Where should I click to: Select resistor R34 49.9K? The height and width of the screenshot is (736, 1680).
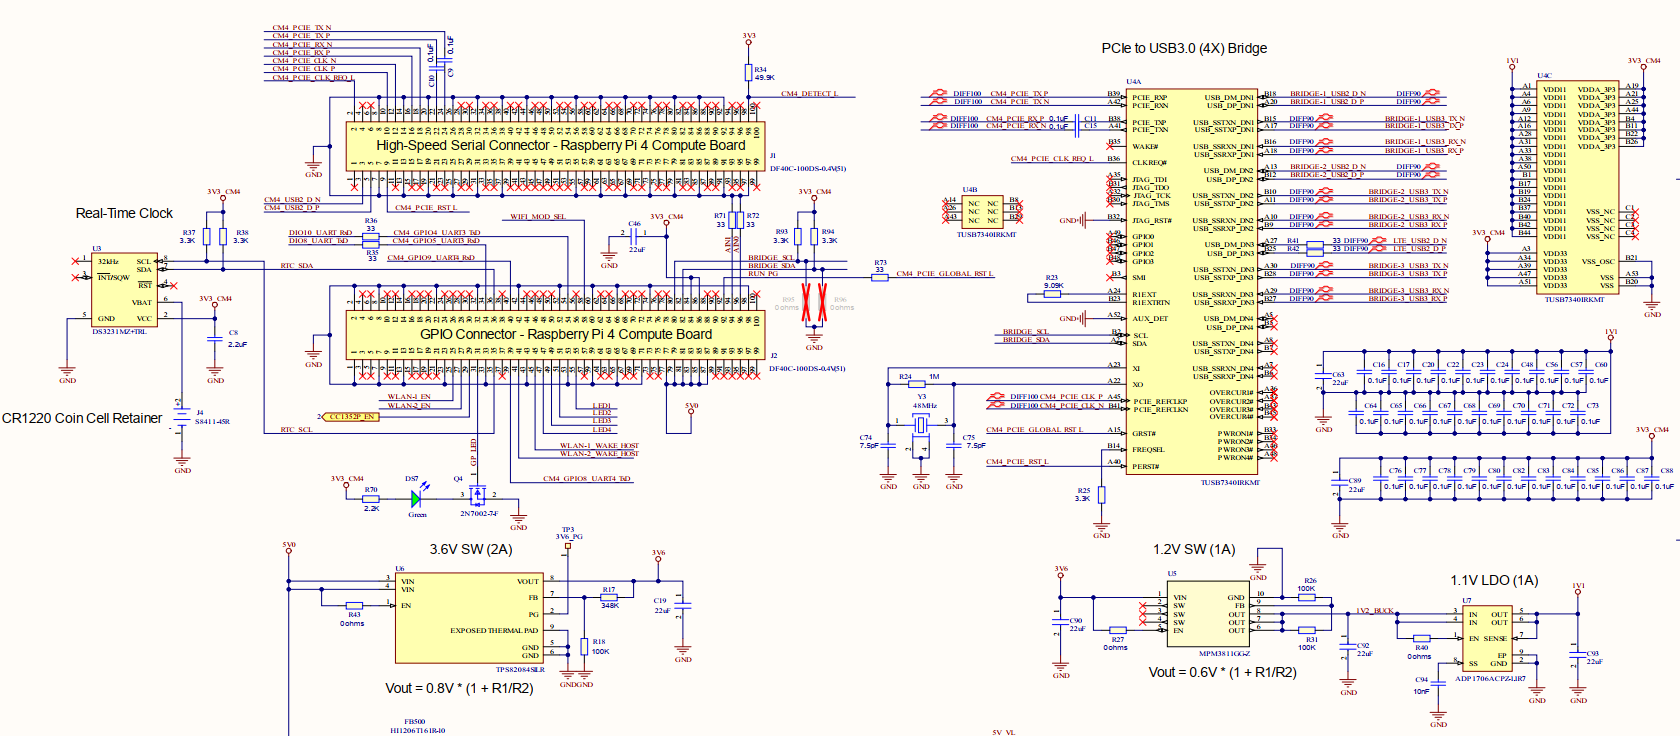coord(748,72)
